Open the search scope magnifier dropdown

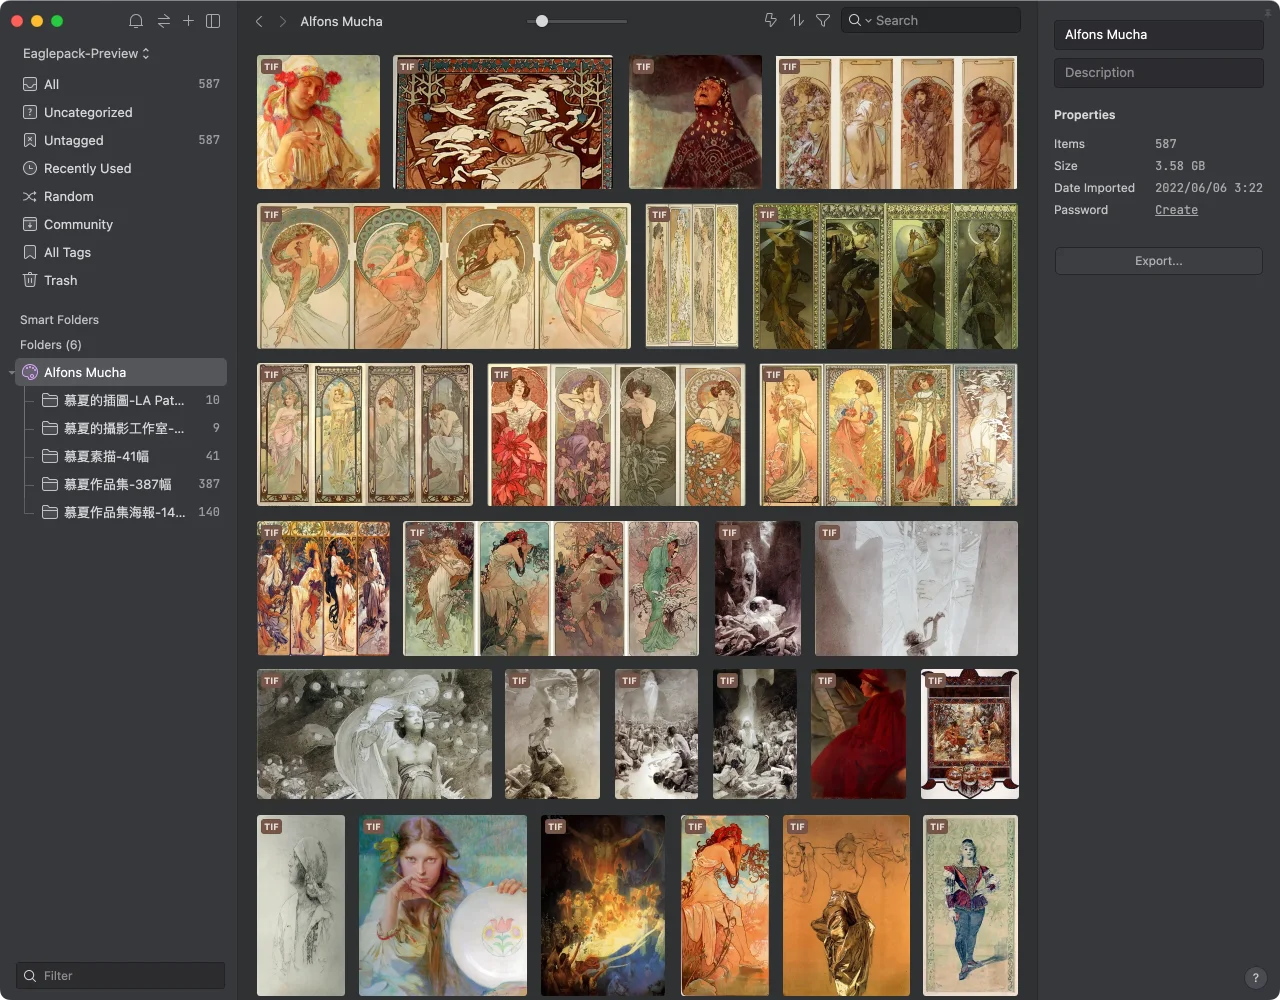point(859,20)
